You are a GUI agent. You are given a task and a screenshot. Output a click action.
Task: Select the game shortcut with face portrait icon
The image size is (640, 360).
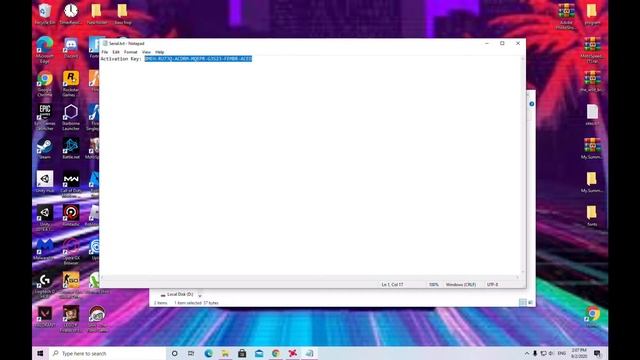pyautogui.click(x=71, y=319)
